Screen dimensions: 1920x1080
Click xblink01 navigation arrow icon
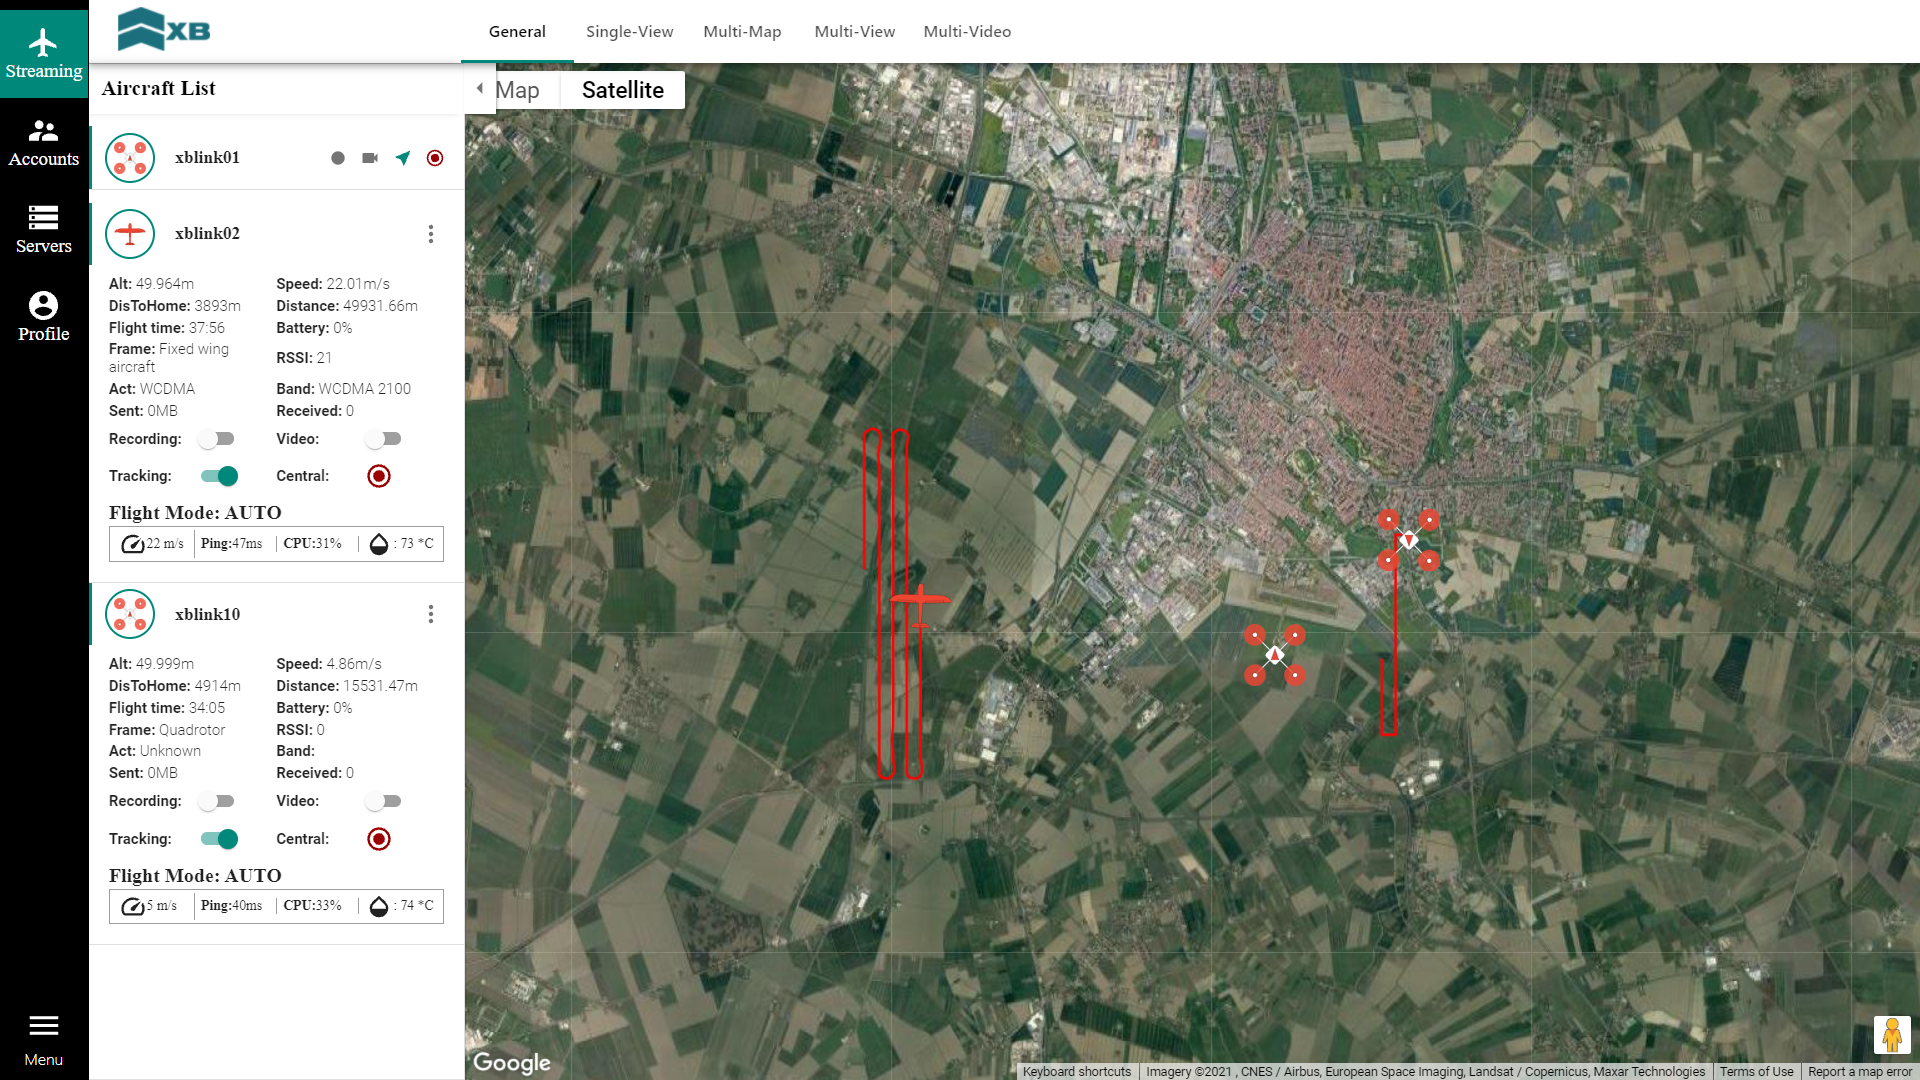pyautogui.click(x=403, y=158)
